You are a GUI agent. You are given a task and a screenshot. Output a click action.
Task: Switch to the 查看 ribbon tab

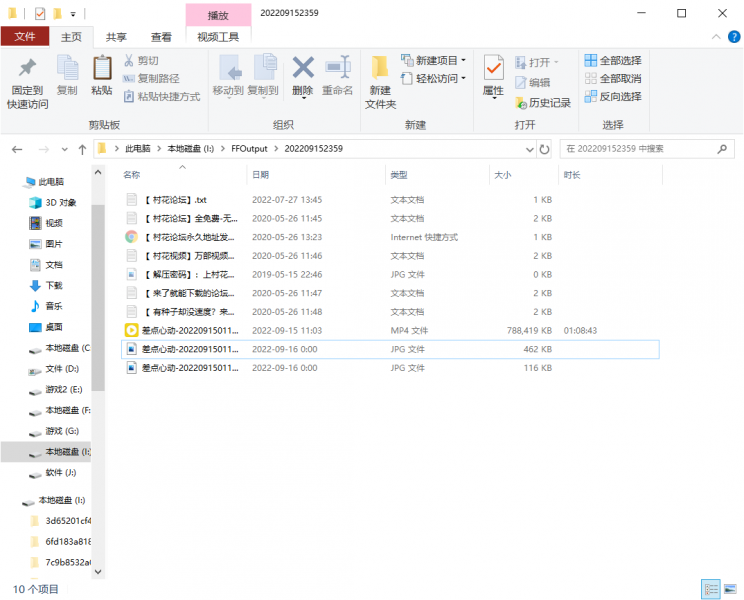[x=160, y=37]
